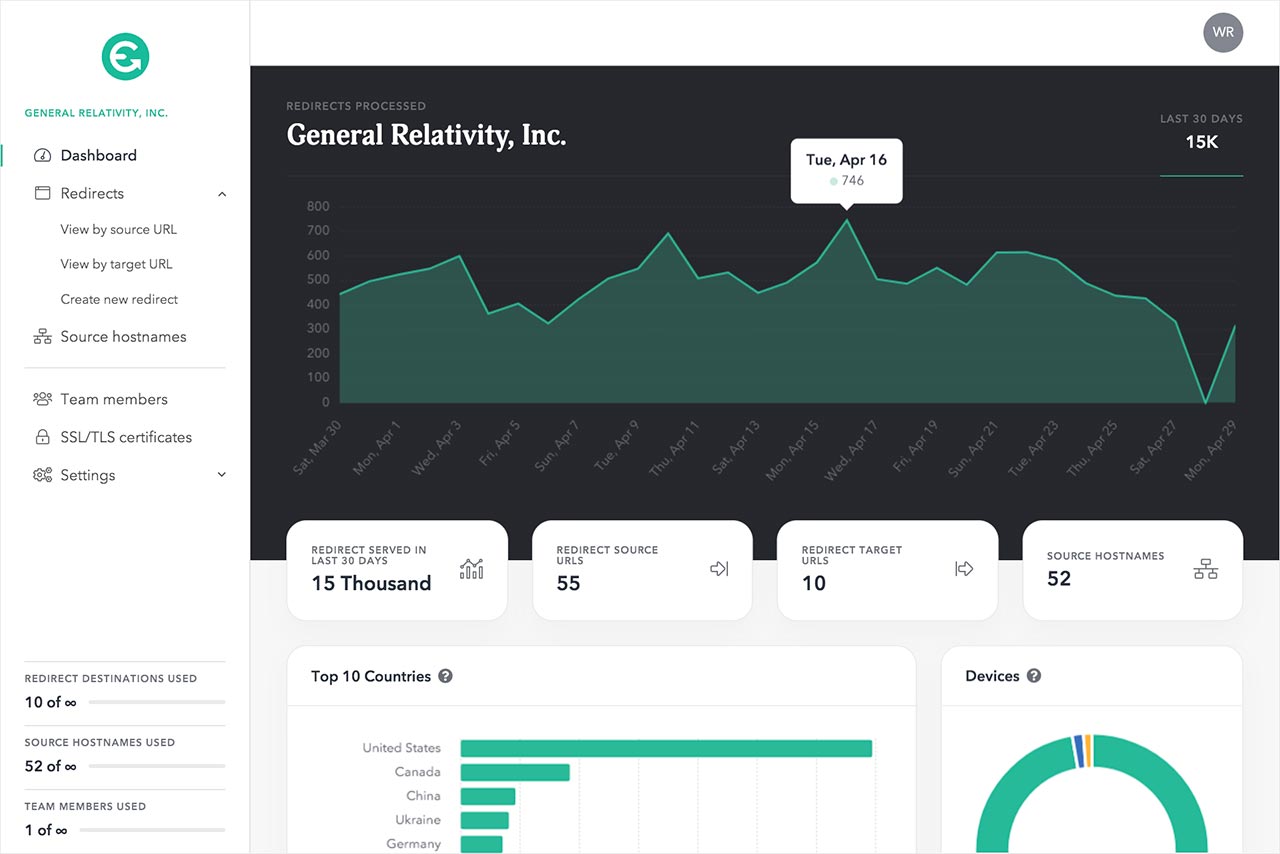Image resolution: width=1280 pixels, height=854 pixels.
Task: Click the bar chart icon on Redirect Served card
Action: 472,568
